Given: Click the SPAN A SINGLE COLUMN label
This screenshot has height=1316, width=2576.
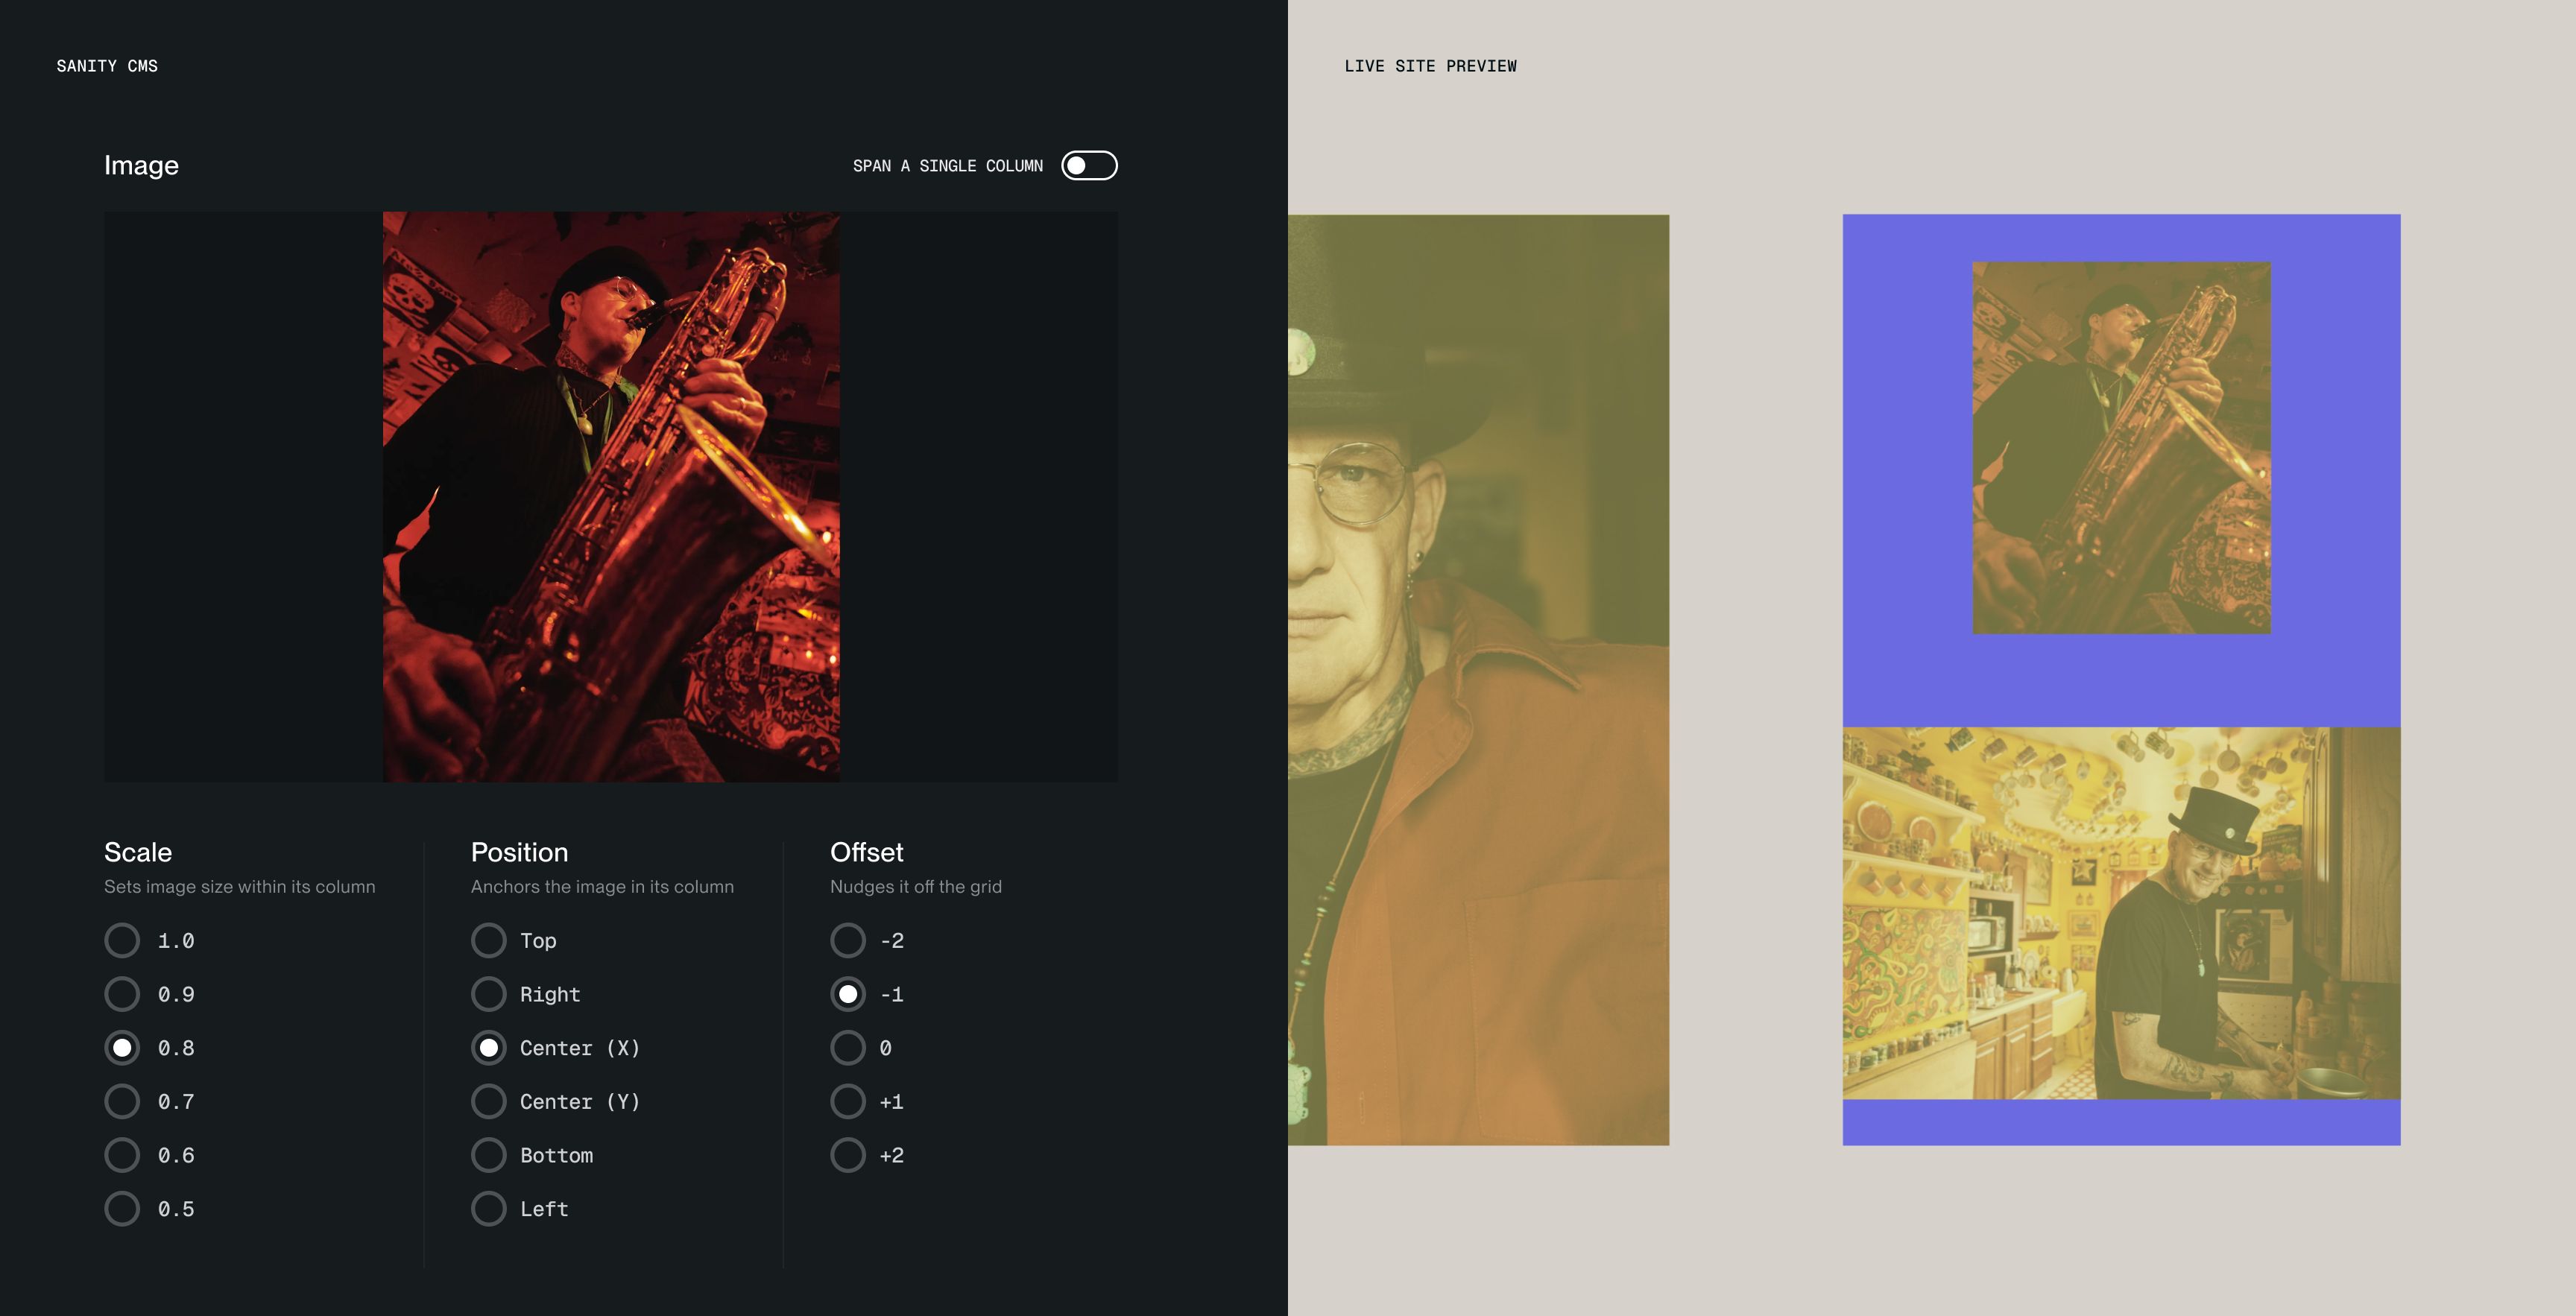Looking at the screenshot, I should click(x=948, y=166).
